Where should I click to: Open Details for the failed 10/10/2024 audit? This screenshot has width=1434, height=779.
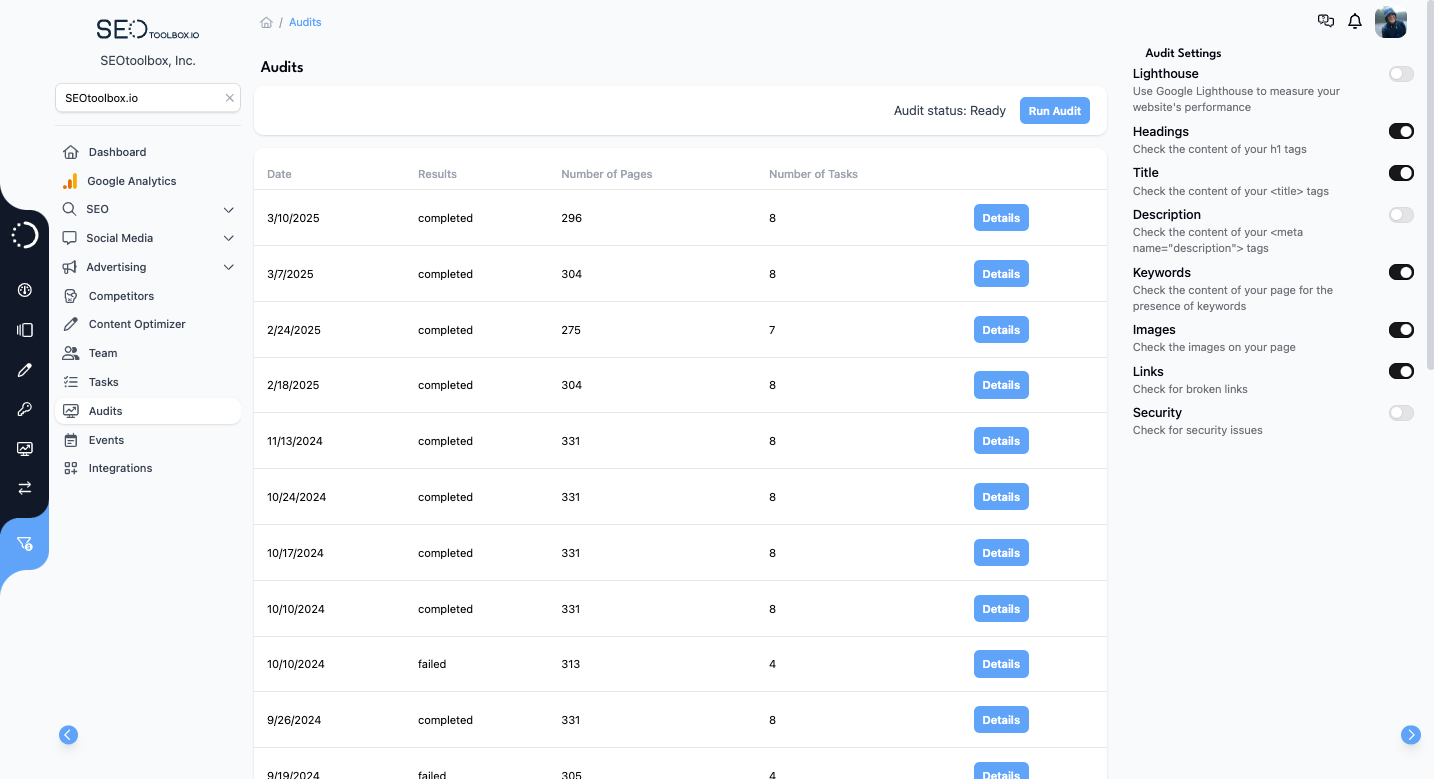click(x=1001, y=663)
